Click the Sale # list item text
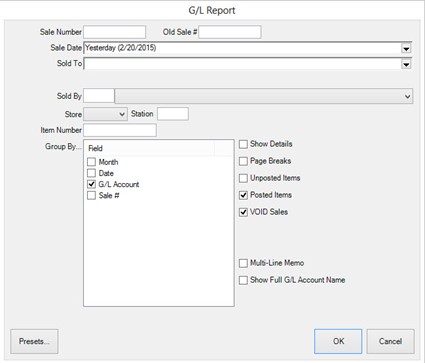Viewport: 425px width, 363px height. (x=109, y=196)
